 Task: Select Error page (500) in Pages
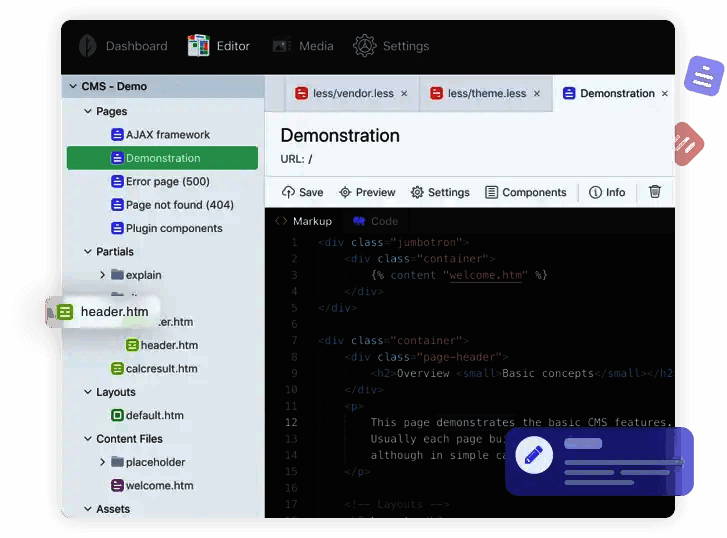pyautogui.click(x=167, y=182)
